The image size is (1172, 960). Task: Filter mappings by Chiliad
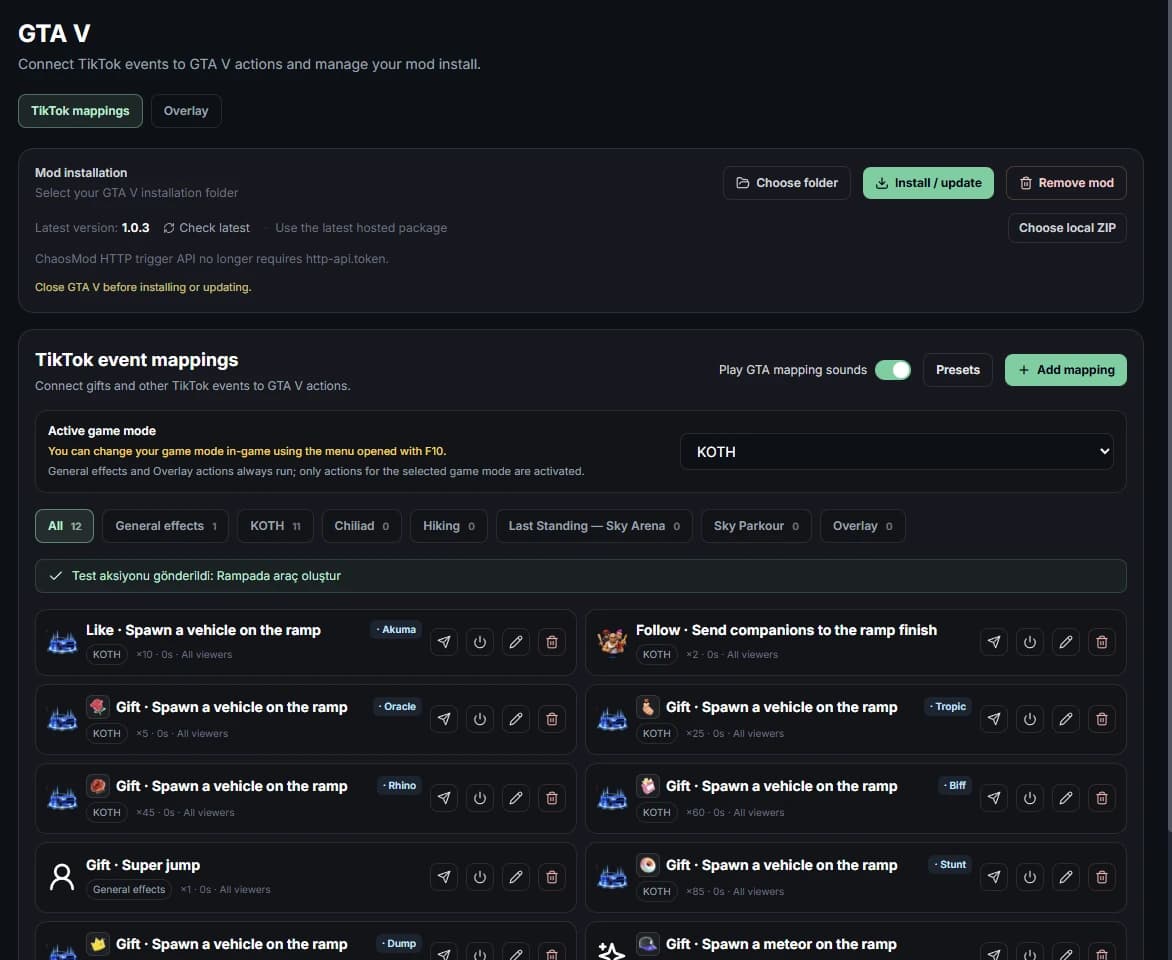(362, 526)
